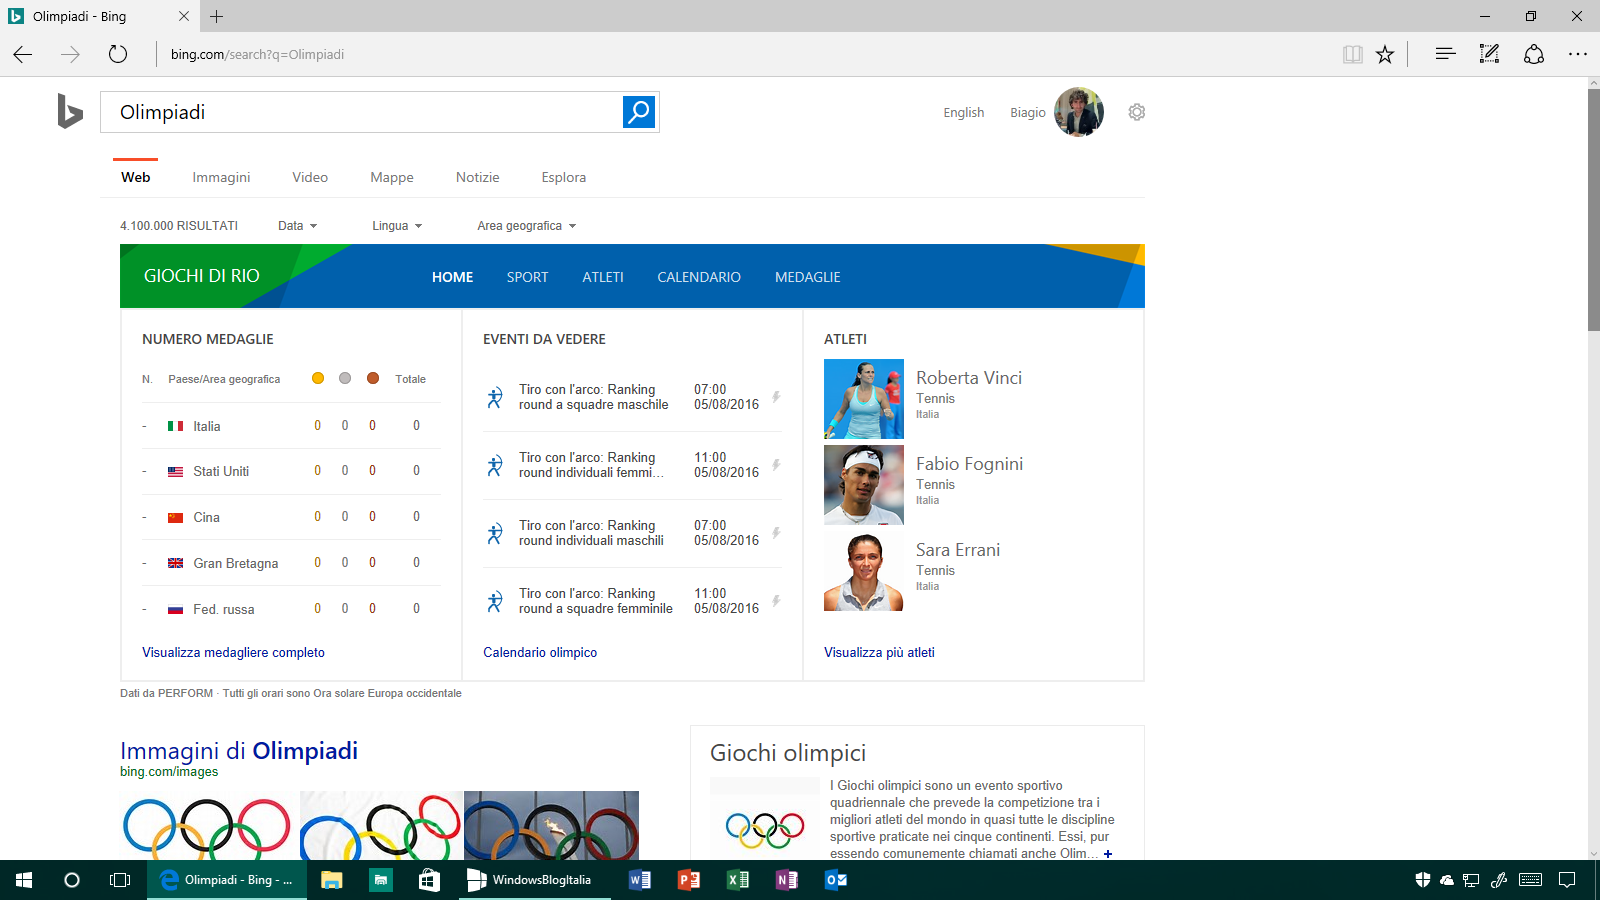Image resolution: width=1600 pixels, height=900 pixels.
Task: Launch OneNote from the taskbar
Action: coord(787,880)
